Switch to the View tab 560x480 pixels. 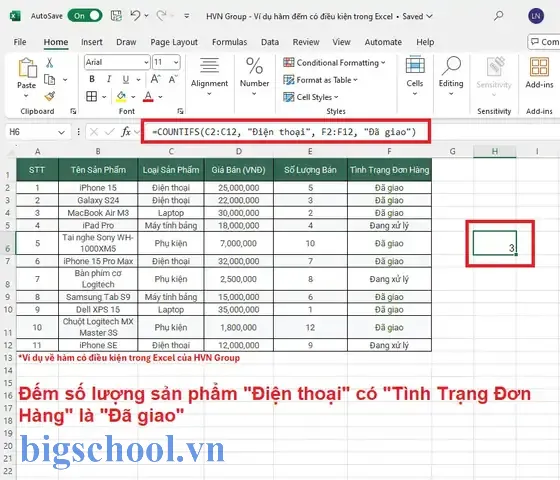click(341, 42)
